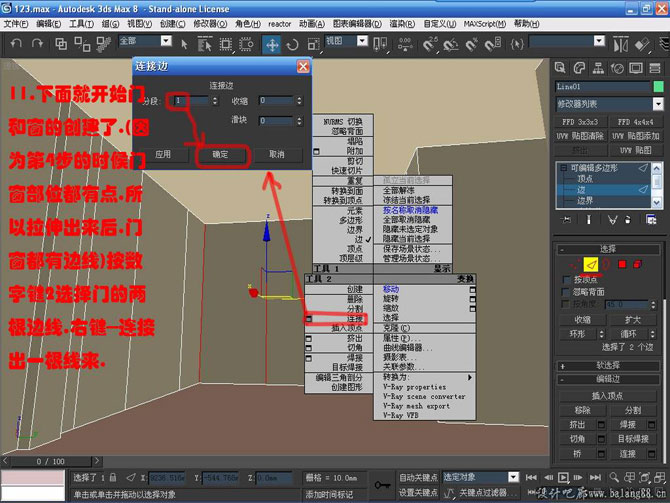Select Edge sub-object level icon
Image resolution: width=670 pixels, height=503 pixels.
(591, 265)
